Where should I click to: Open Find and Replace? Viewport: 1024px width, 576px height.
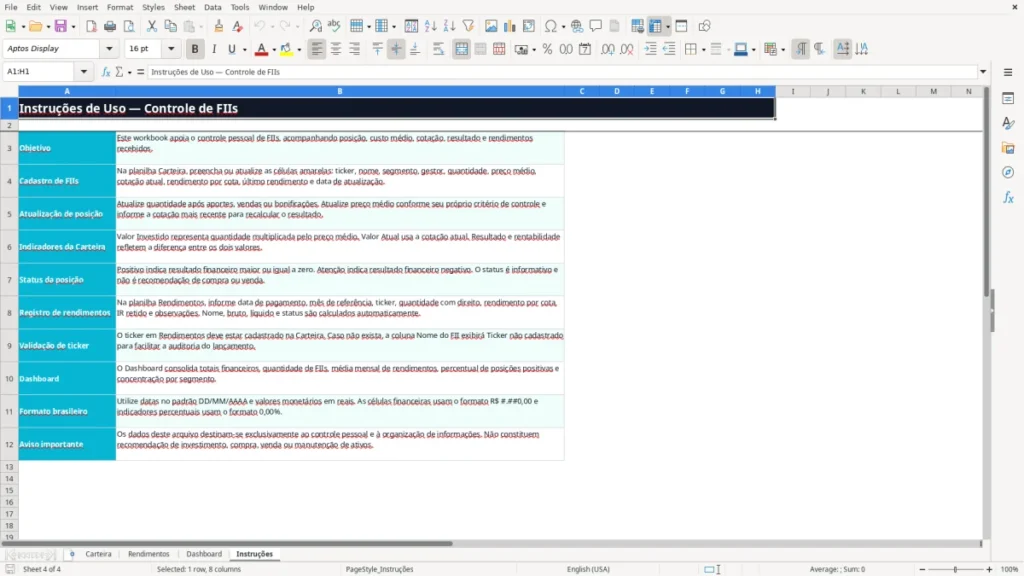click(x=315, y=26)
